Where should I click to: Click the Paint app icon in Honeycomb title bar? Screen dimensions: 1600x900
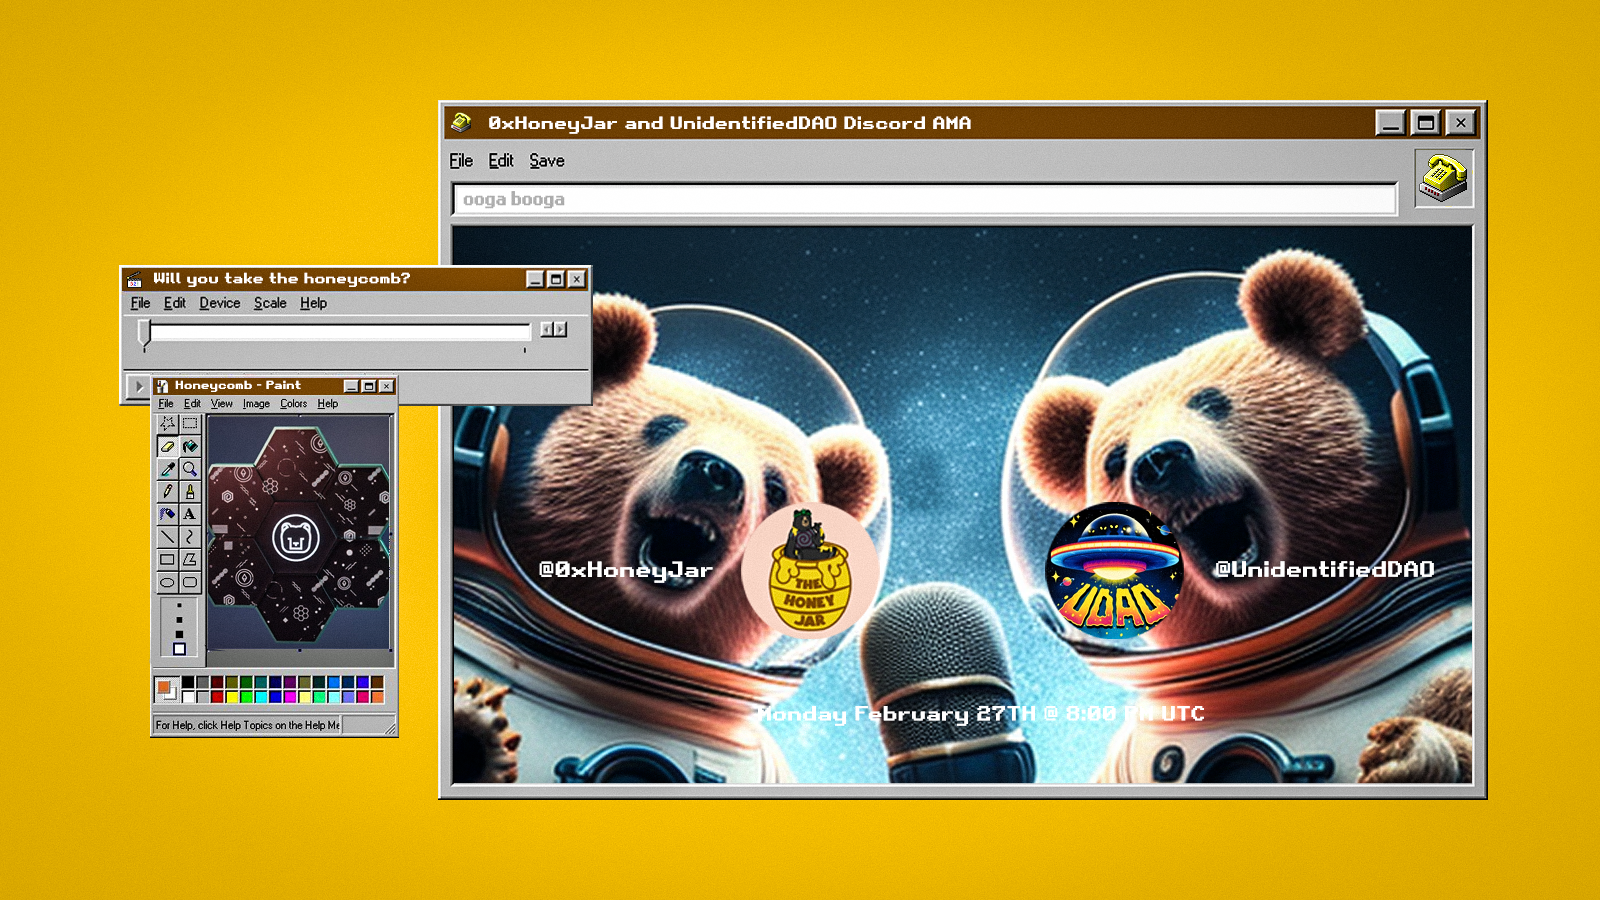pyautogui.click(x=163, y=386)
